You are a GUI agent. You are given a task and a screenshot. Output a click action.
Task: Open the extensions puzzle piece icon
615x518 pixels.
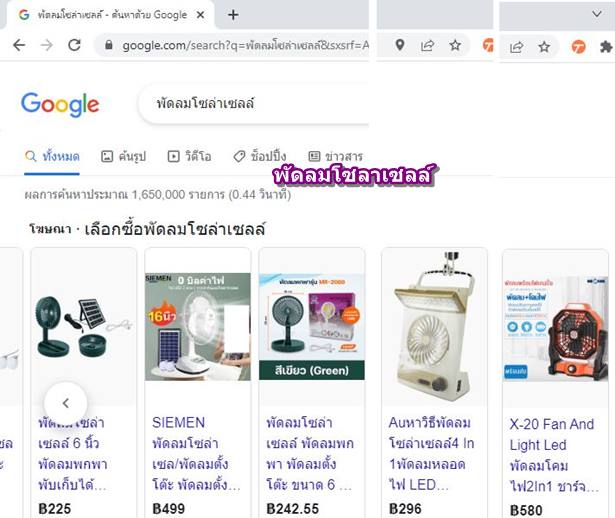click(606, 47)
